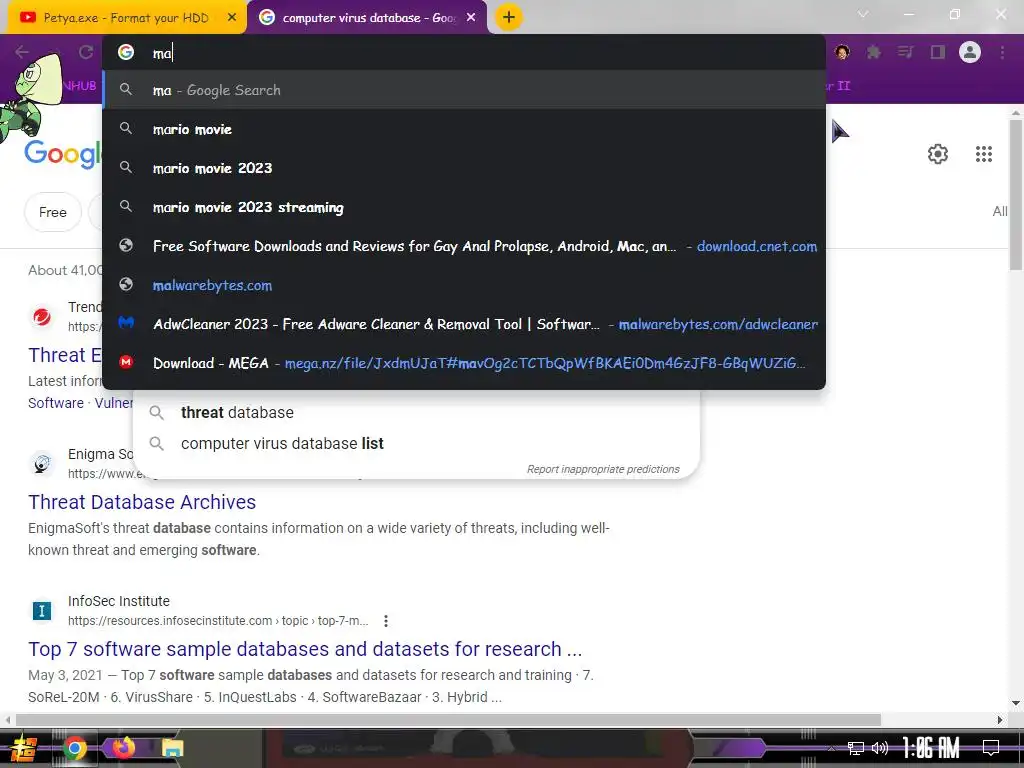Click the vertical scrollbar thumb
Viewport: 1024px width, 768px height.
tap(1016, 195)
